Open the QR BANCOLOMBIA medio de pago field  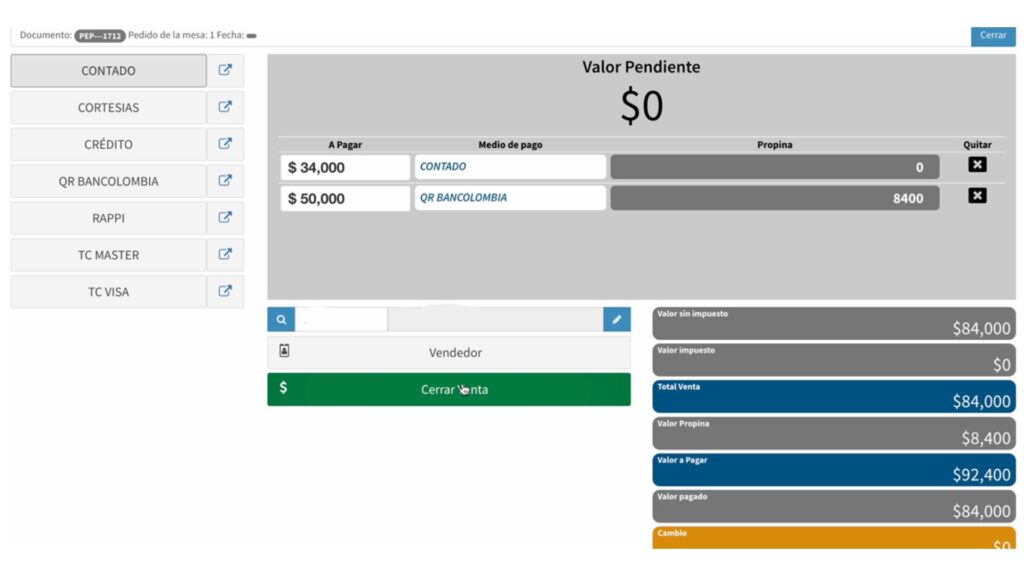pos(510,198)
